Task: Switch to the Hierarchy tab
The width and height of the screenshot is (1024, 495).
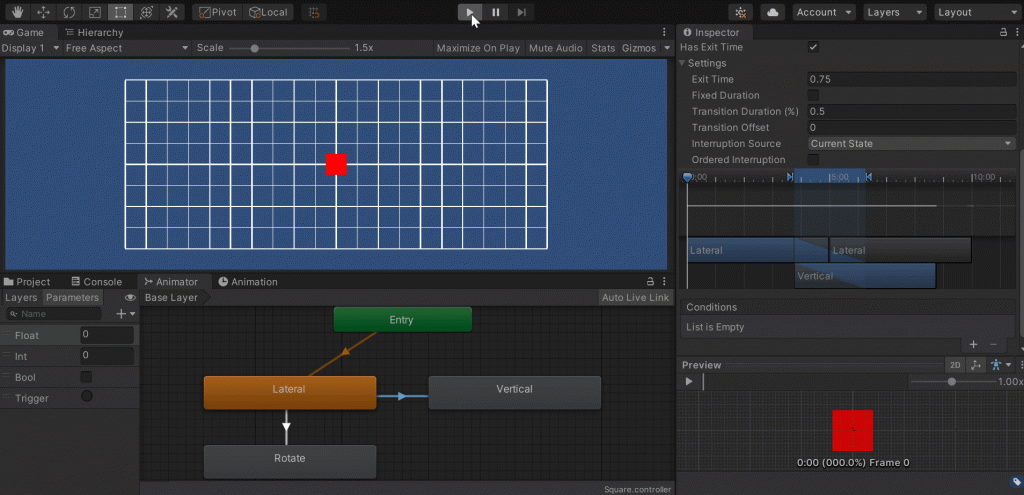Action: coord(94,32)
